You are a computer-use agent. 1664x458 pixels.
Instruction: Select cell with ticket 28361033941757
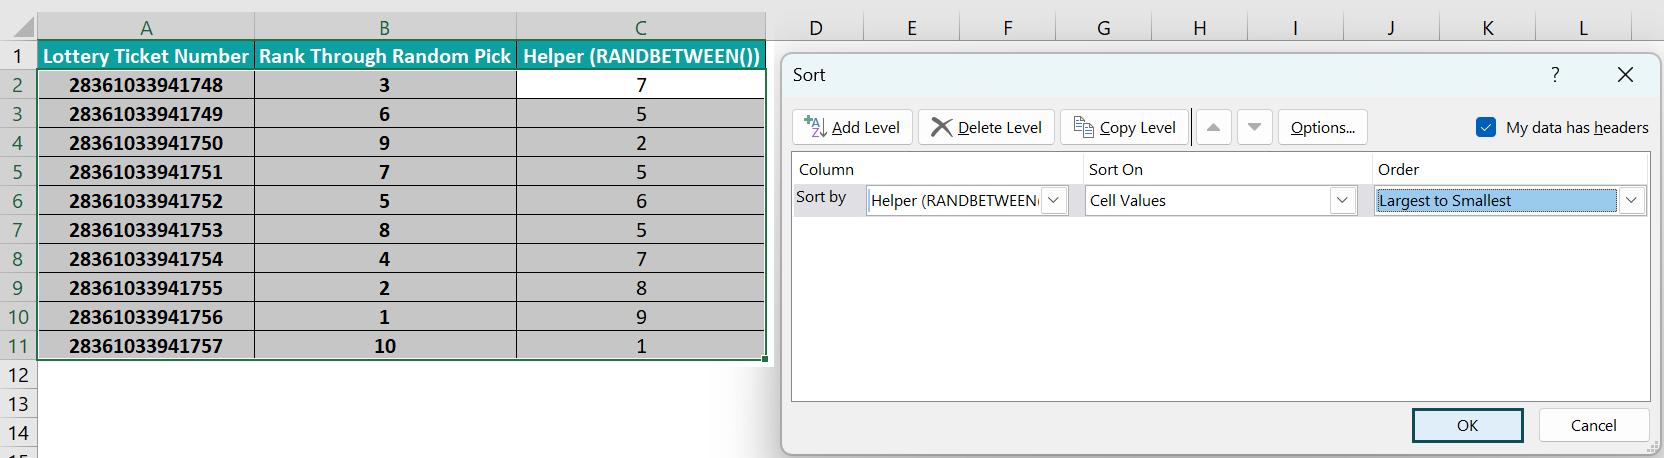pos(146,346)
